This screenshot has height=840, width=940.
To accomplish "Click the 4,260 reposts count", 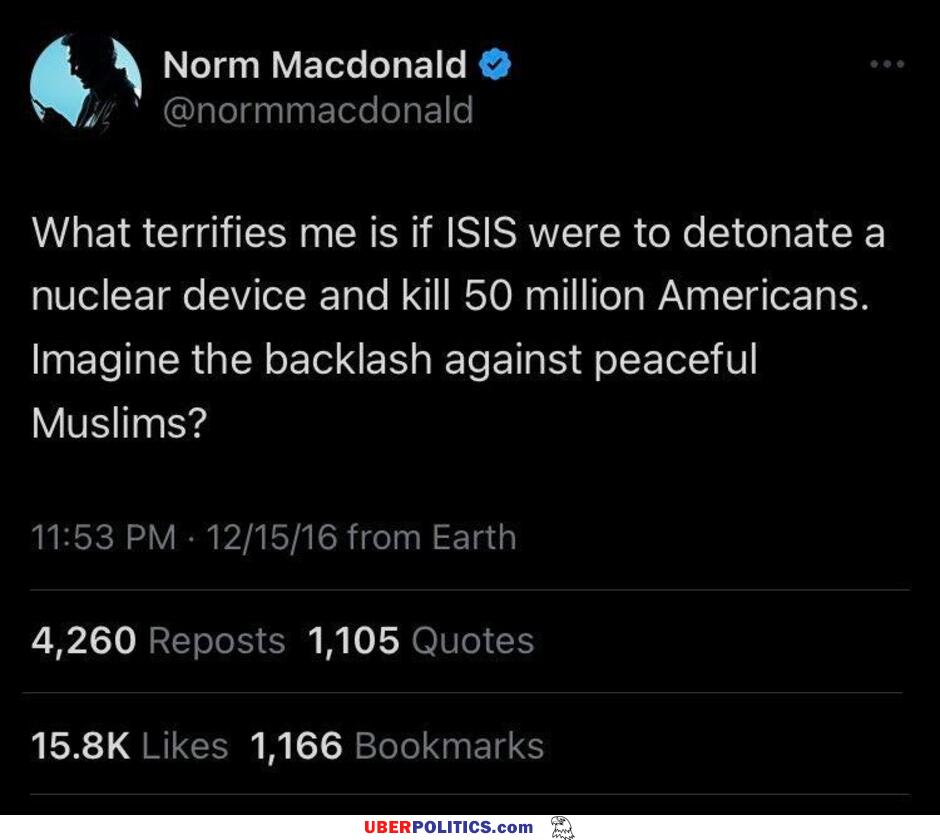I will coord(84,641).
